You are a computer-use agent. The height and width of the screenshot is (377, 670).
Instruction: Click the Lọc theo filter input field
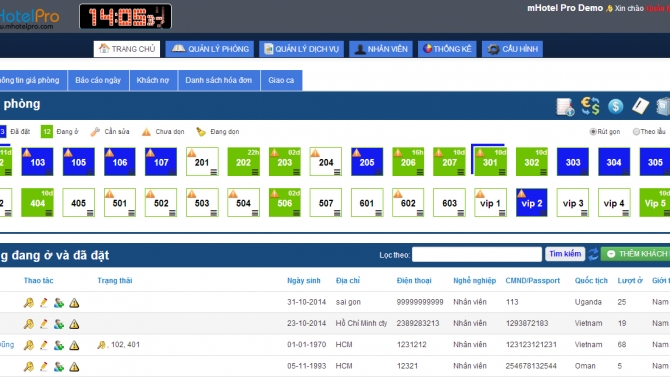tap(477, 254)
